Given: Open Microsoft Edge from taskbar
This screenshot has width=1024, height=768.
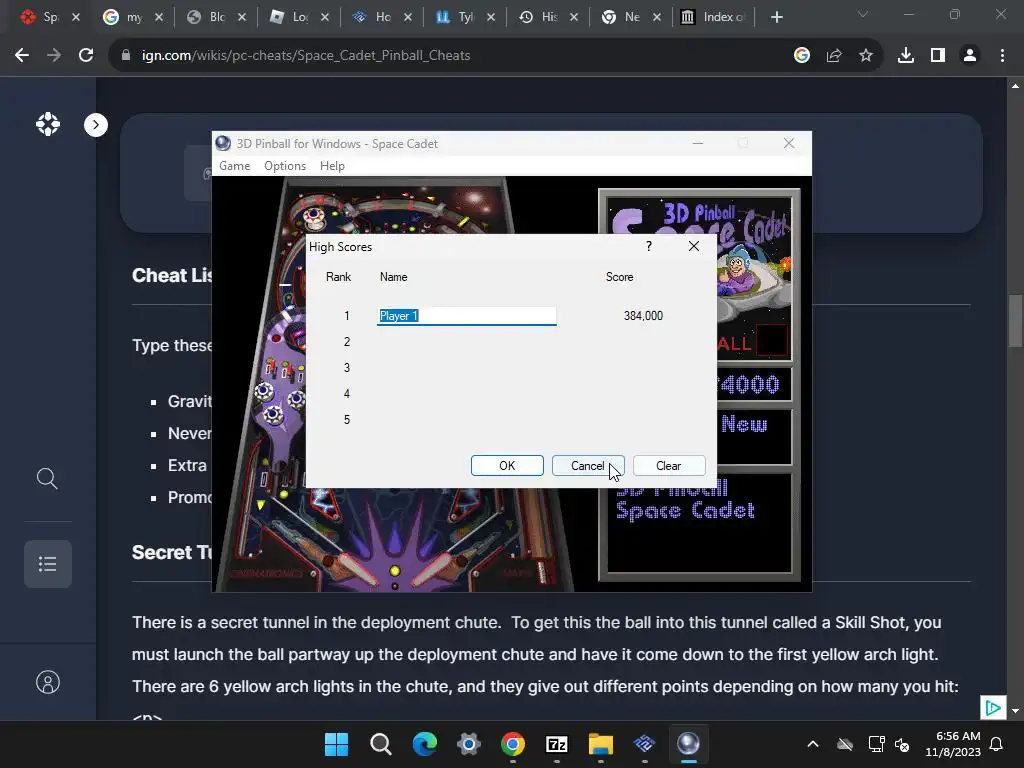Looking at the screenshot, I should 424,744.
